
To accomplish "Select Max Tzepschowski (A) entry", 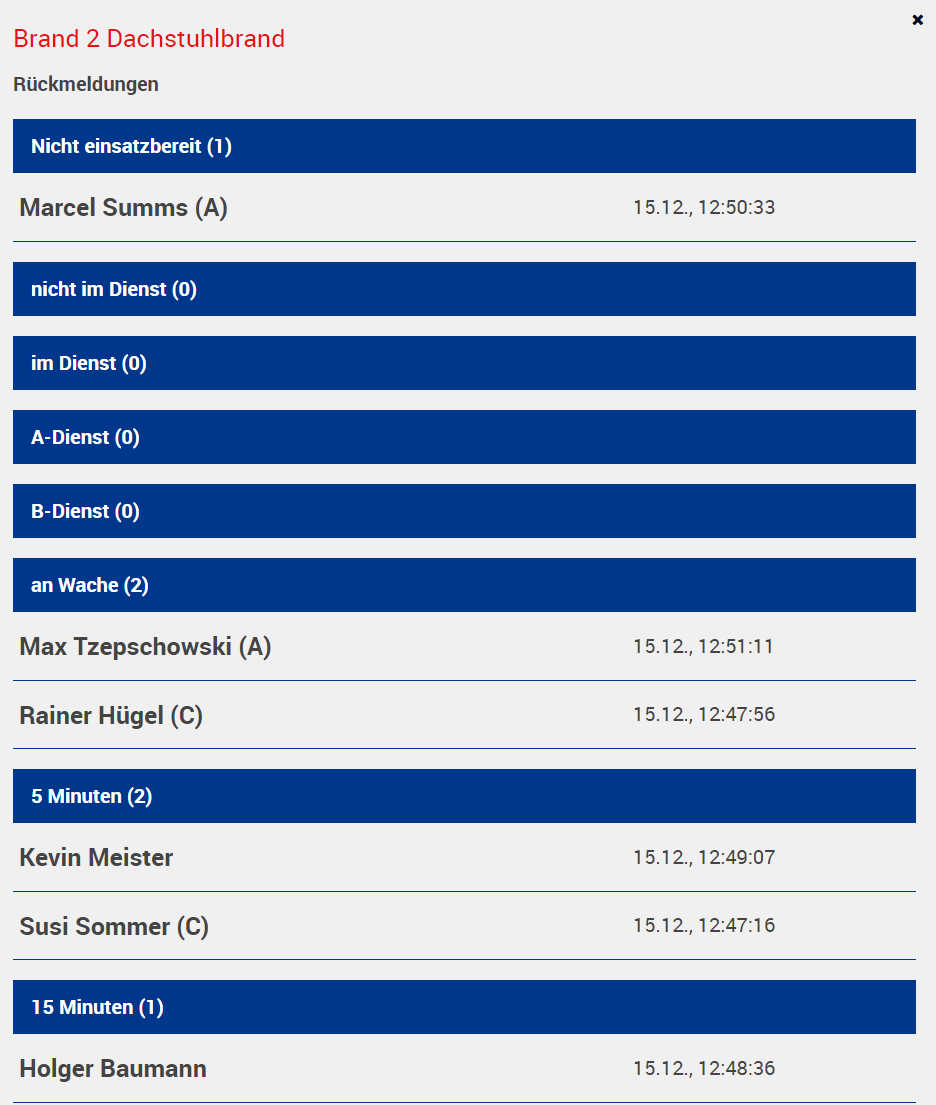I will click(145, 647).
